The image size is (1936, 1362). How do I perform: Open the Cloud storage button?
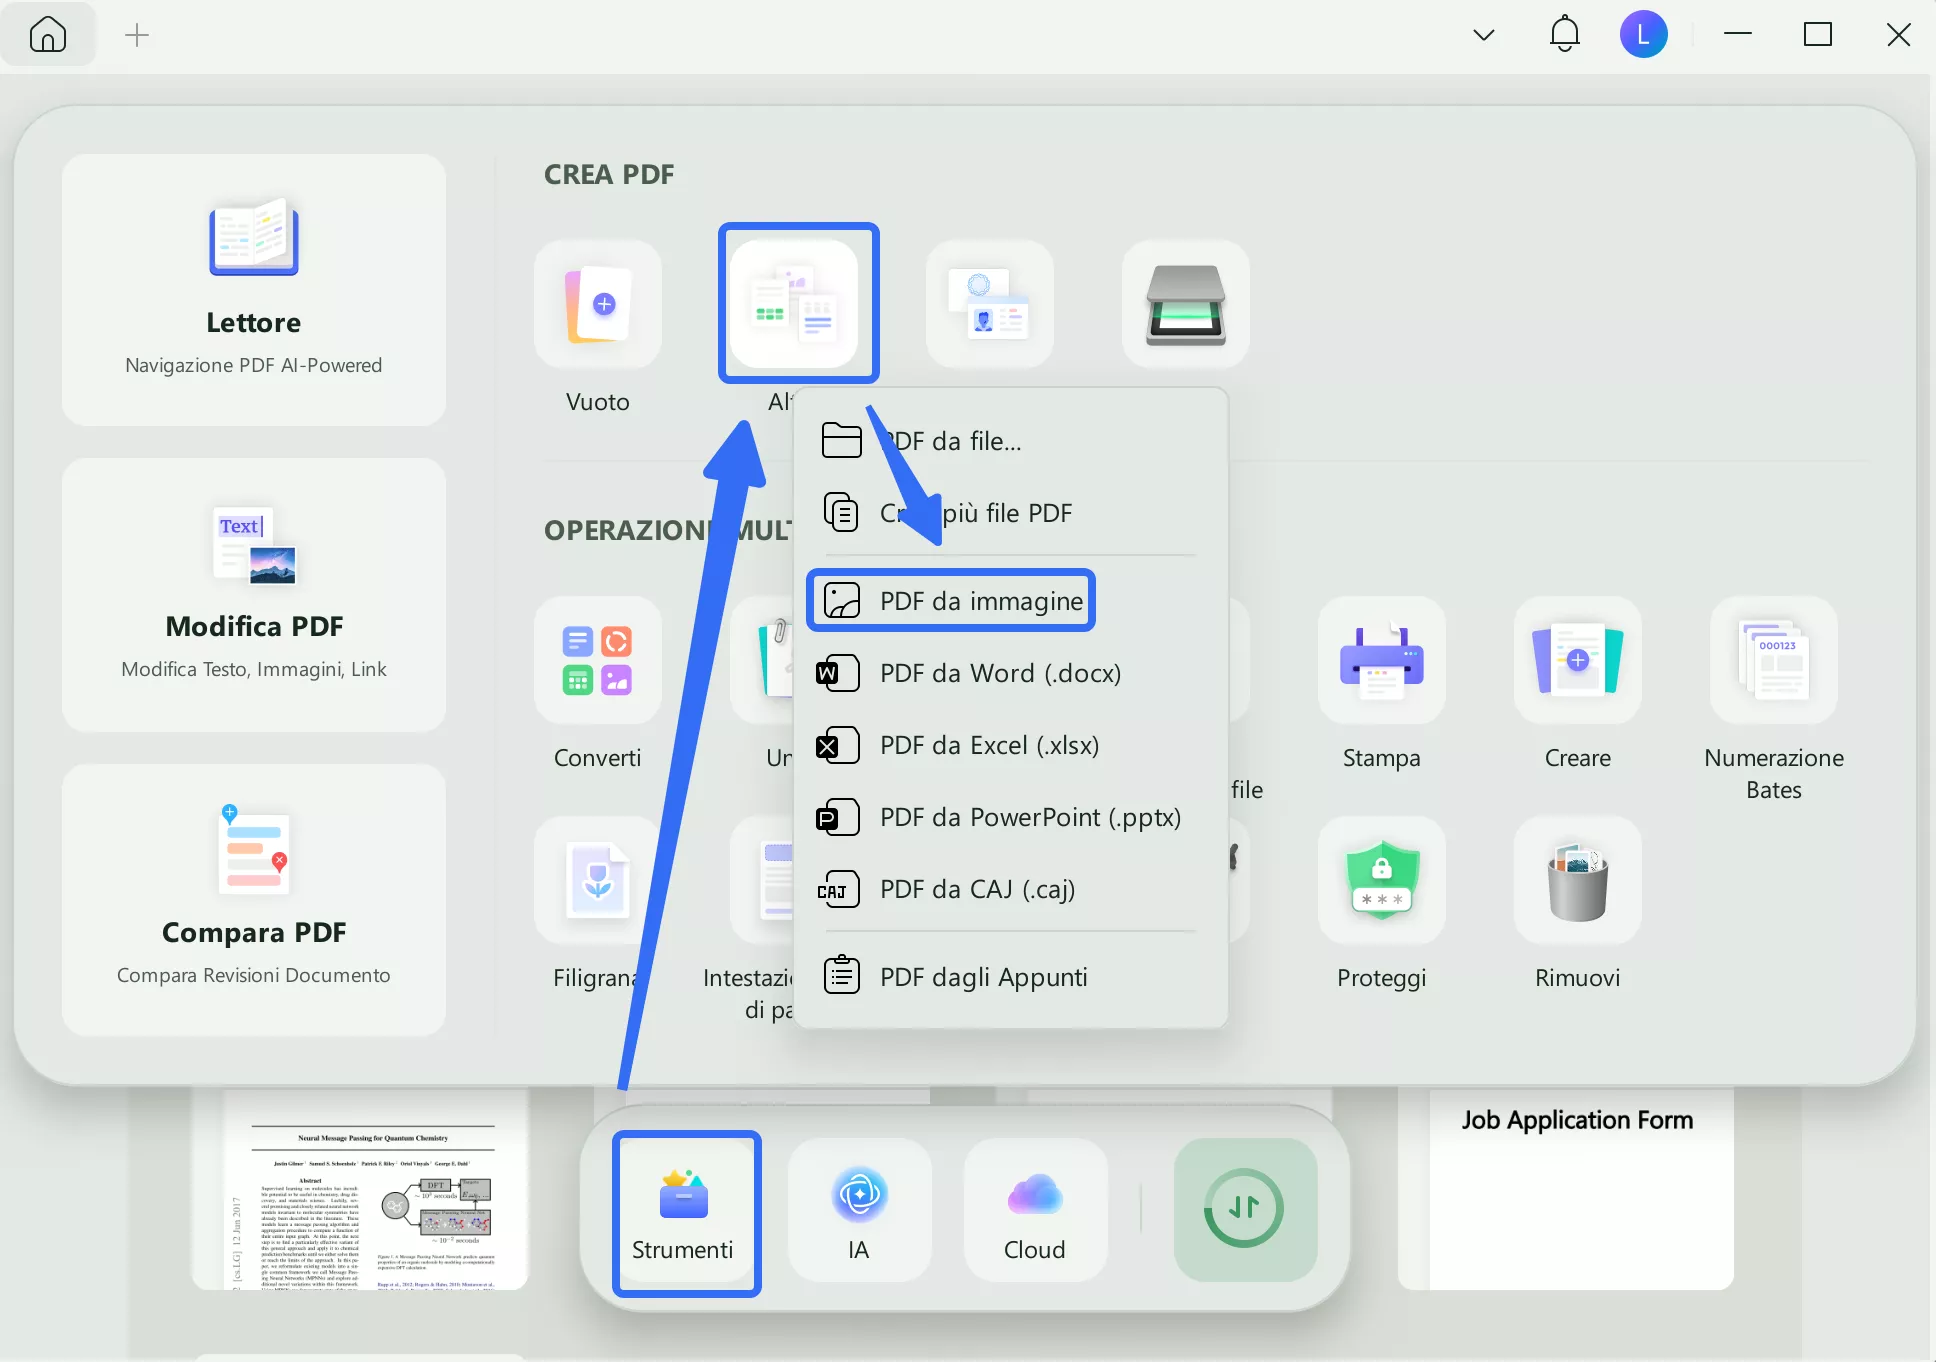point(1035,1210)
